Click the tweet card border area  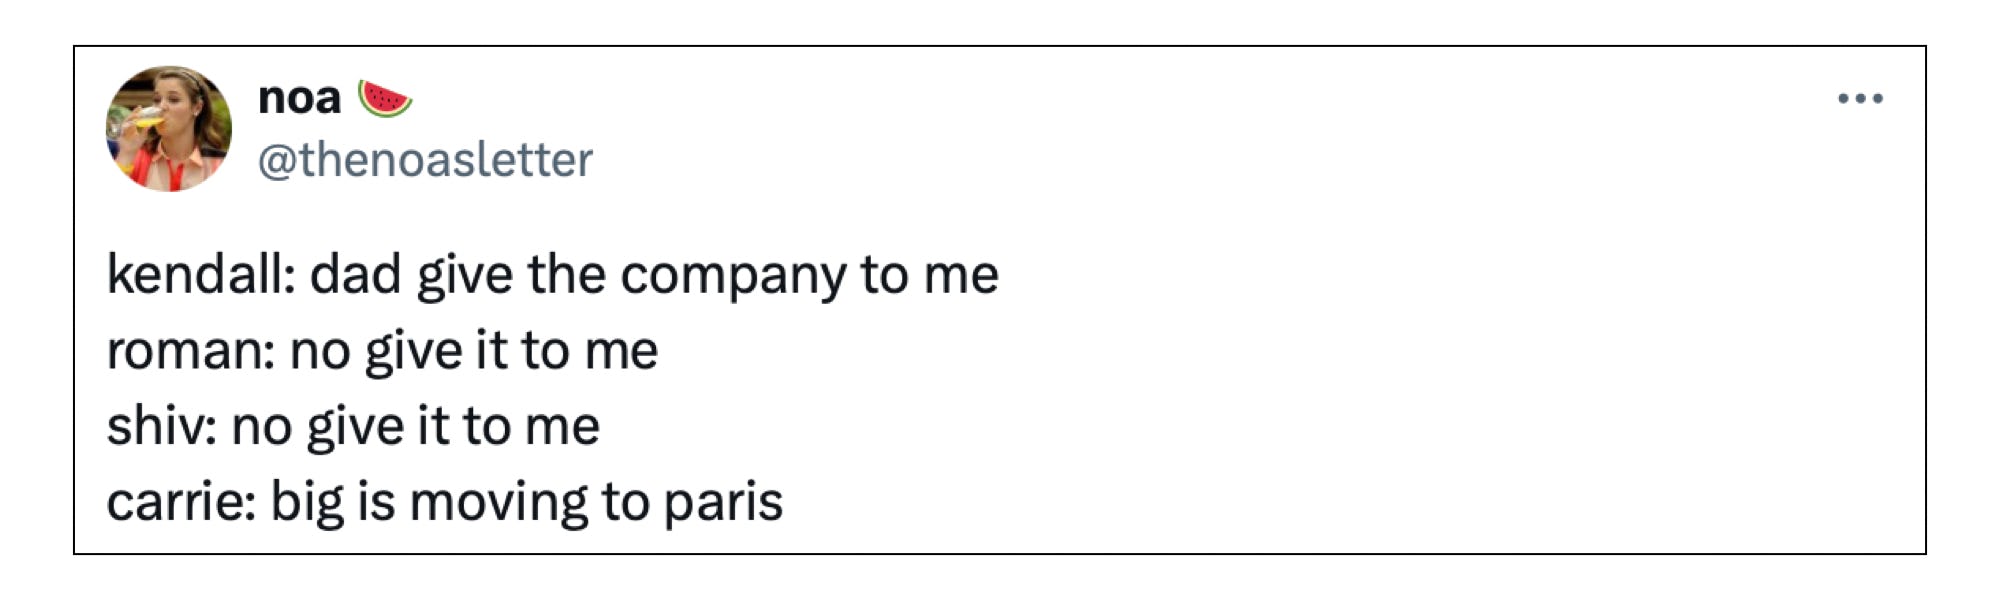(1000, 45)
